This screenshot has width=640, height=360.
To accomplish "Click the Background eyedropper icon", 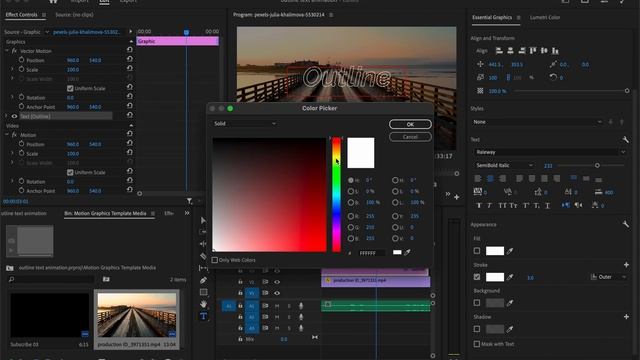I will (510, 303).
